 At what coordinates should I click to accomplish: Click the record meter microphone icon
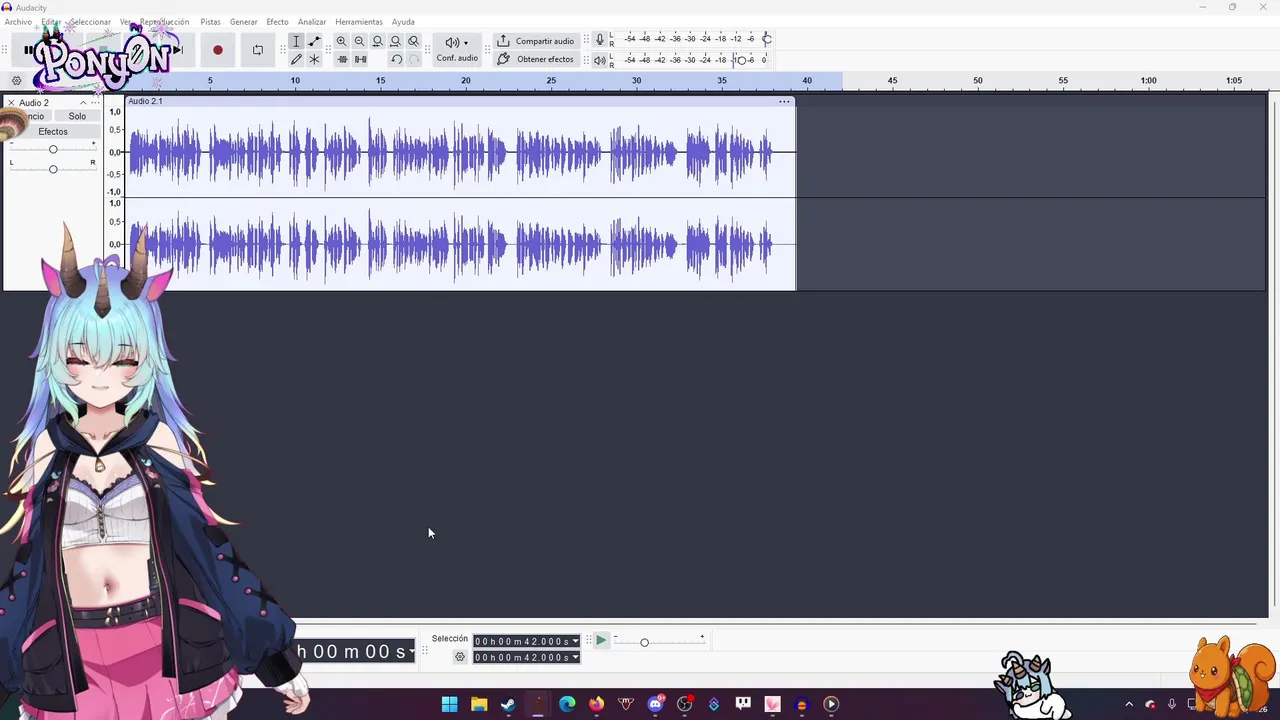[x=600, y=40]
